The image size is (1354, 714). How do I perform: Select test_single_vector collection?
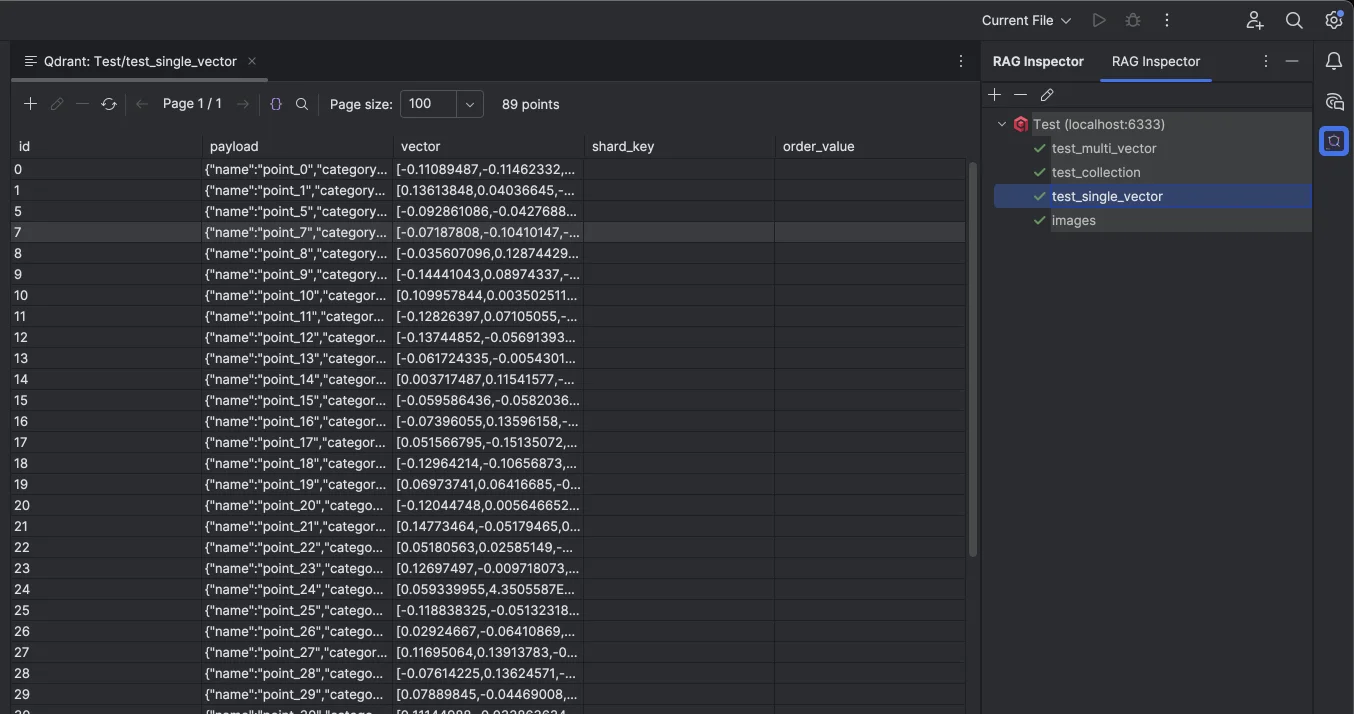click(x=1107, y=196)
